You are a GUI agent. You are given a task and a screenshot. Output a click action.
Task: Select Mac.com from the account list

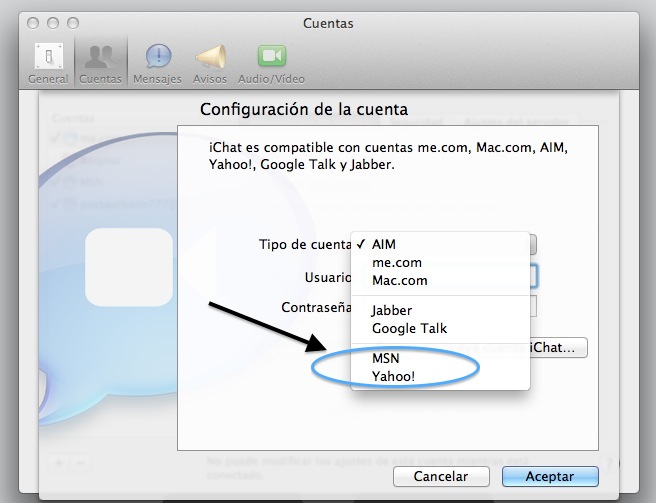440,280
